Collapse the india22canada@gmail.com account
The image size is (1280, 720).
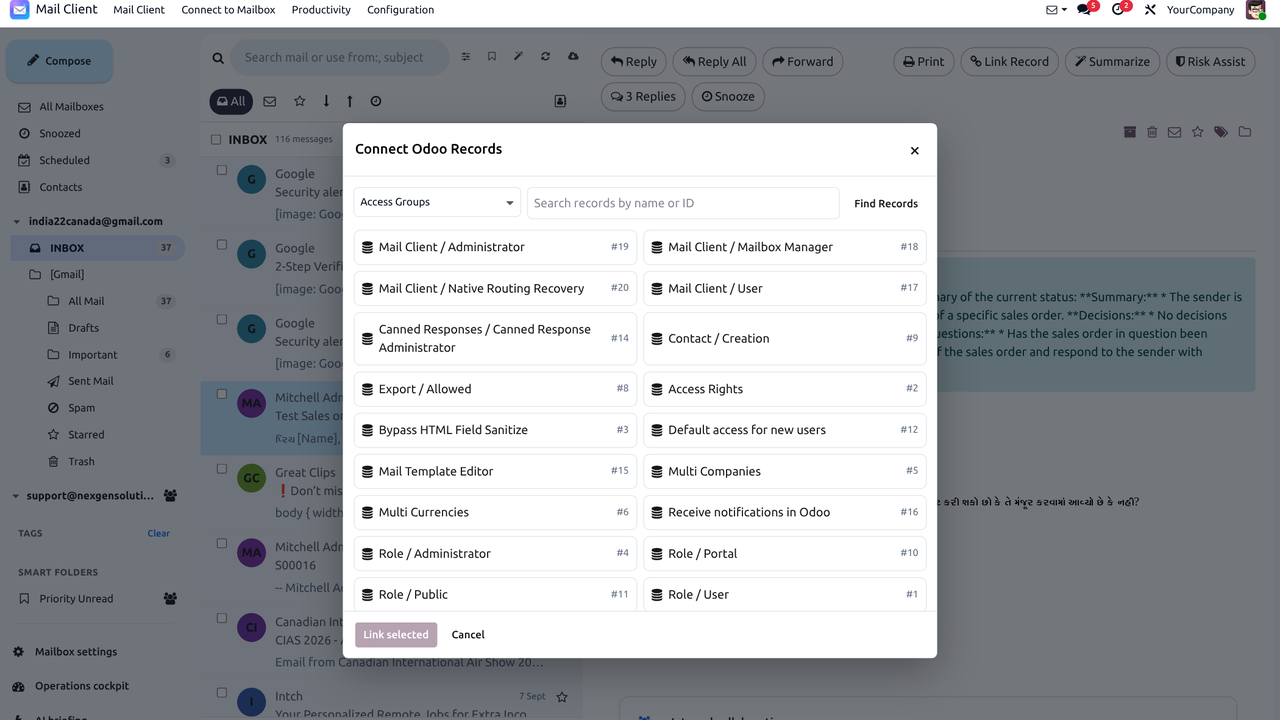(x=16, y=222)
